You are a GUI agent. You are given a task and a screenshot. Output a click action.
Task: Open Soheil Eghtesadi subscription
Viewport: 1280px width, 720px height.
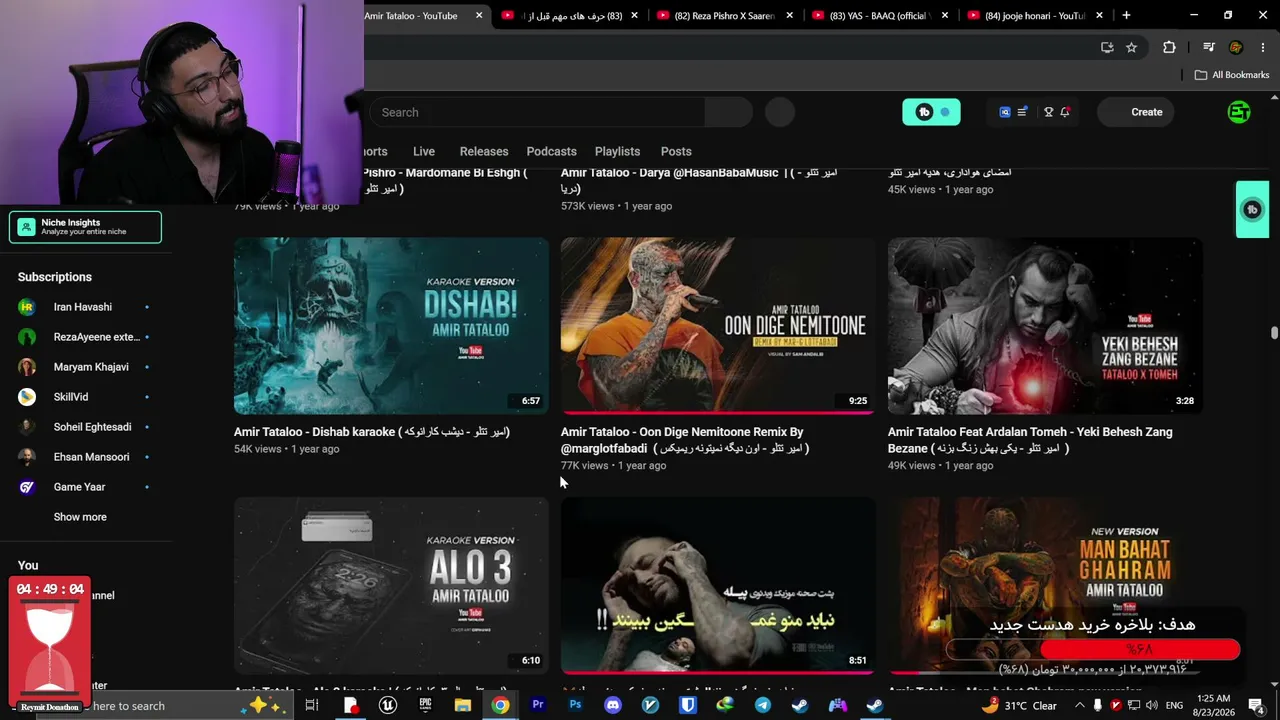click(x=84, y=427)
